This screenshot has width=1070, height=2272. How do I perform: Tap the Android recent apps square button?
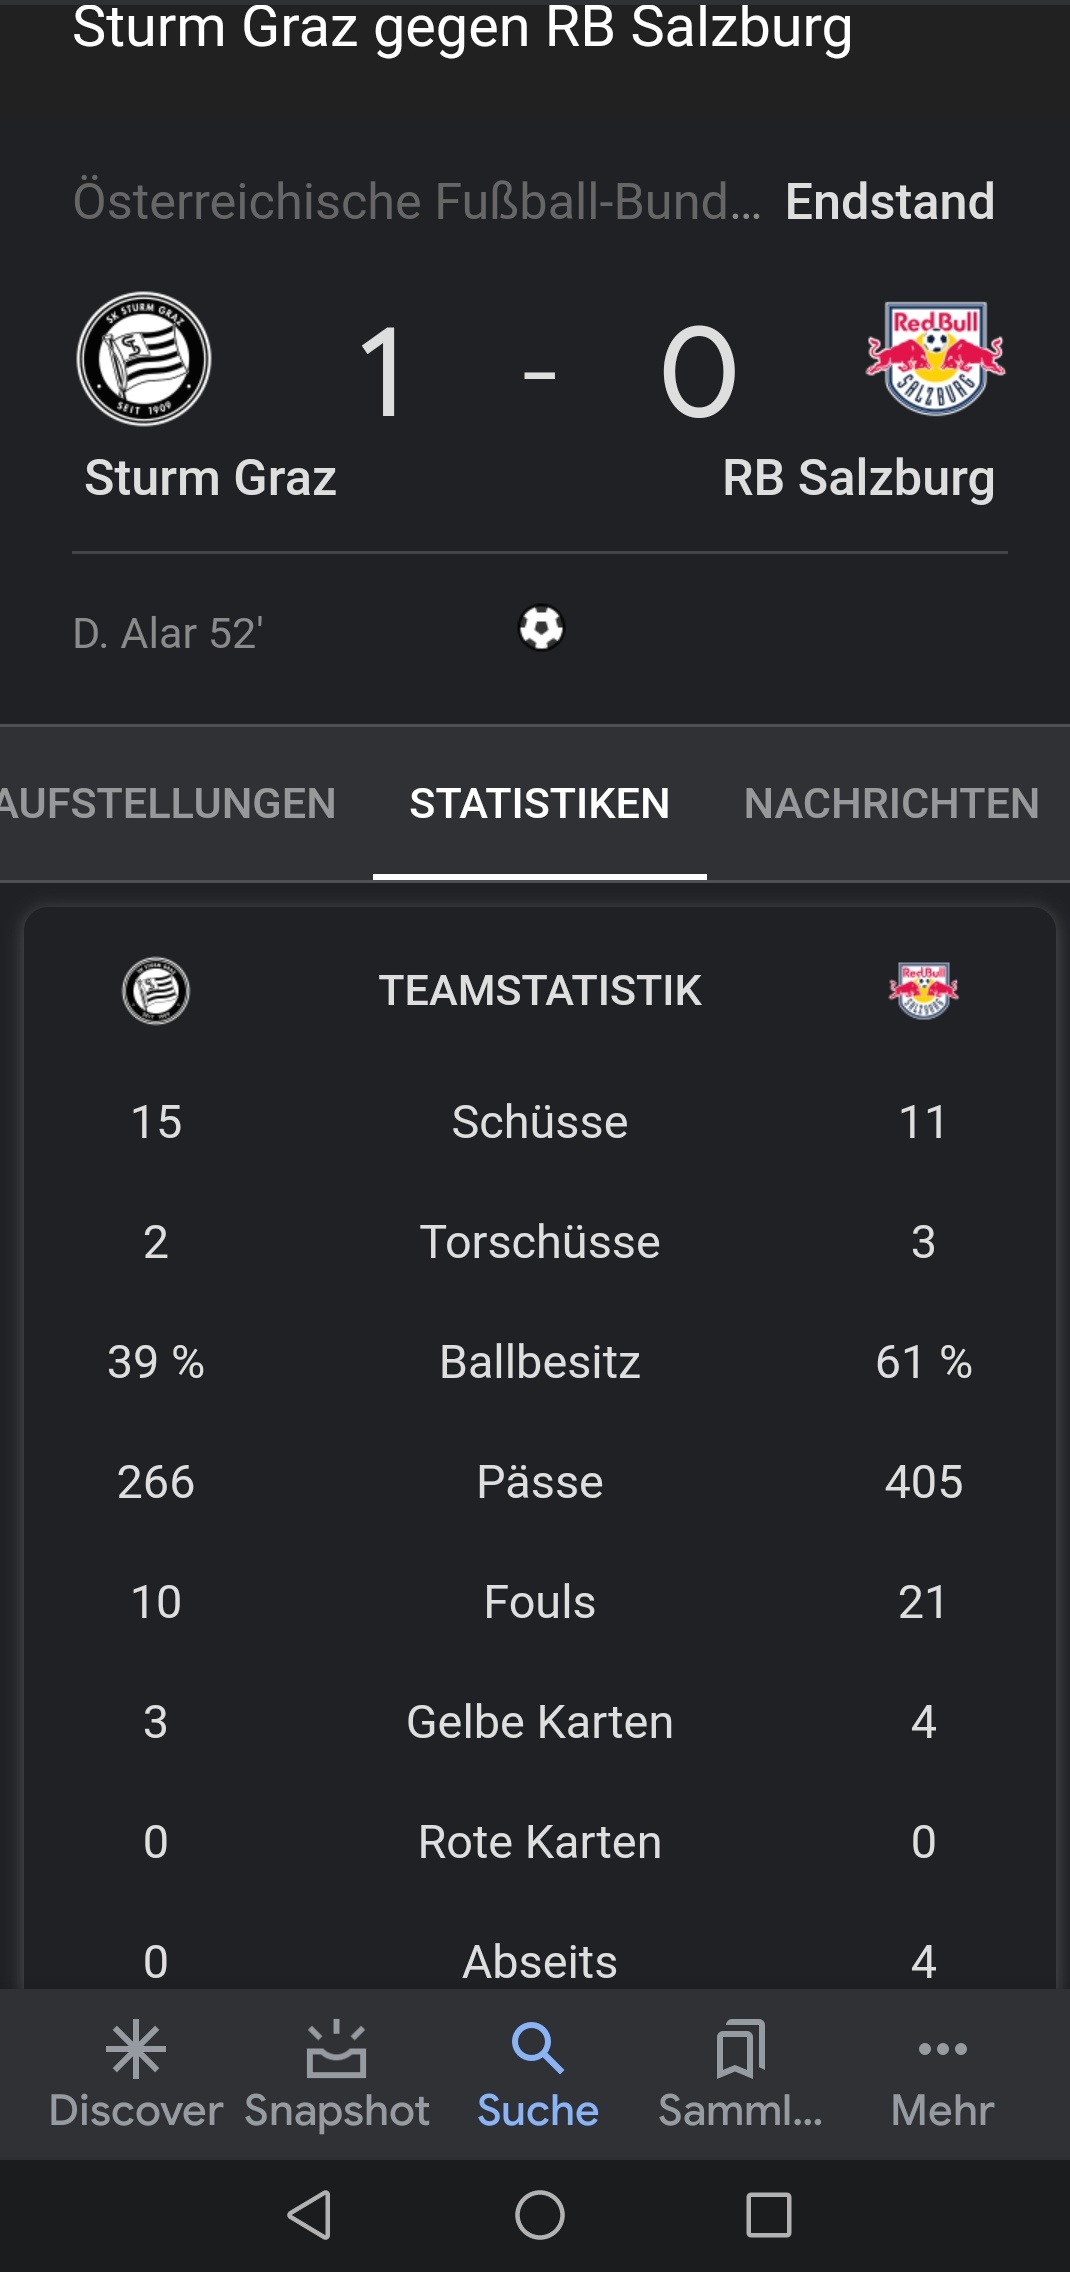769,2215
